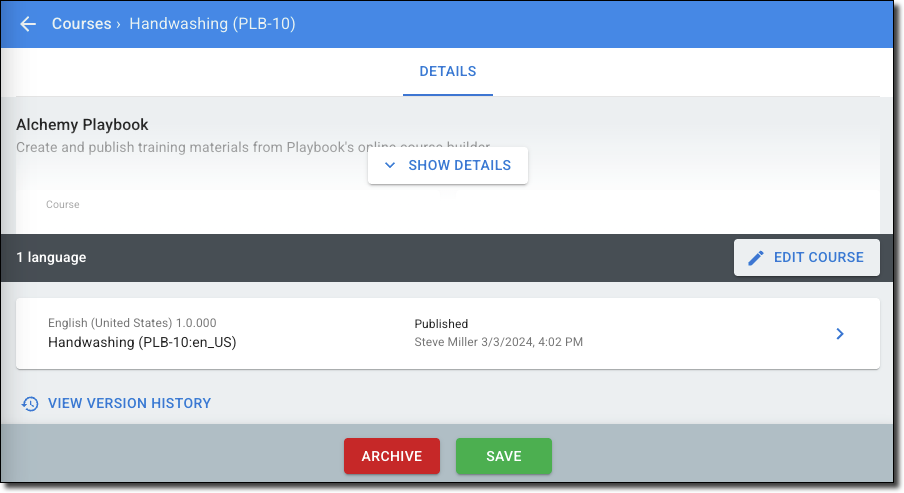Click the version history clock icon

pyautogui.click(x=30, y=404)
